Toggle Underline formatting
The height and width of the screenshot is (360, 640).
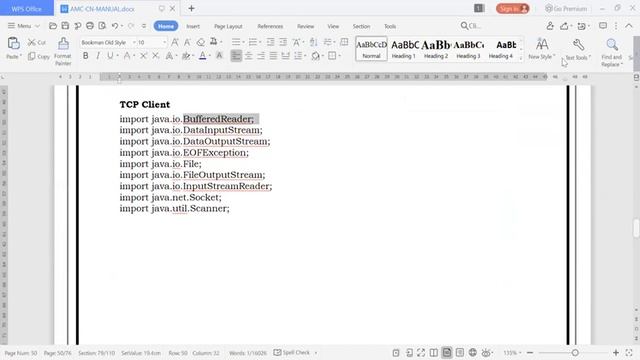click(109, 56)
